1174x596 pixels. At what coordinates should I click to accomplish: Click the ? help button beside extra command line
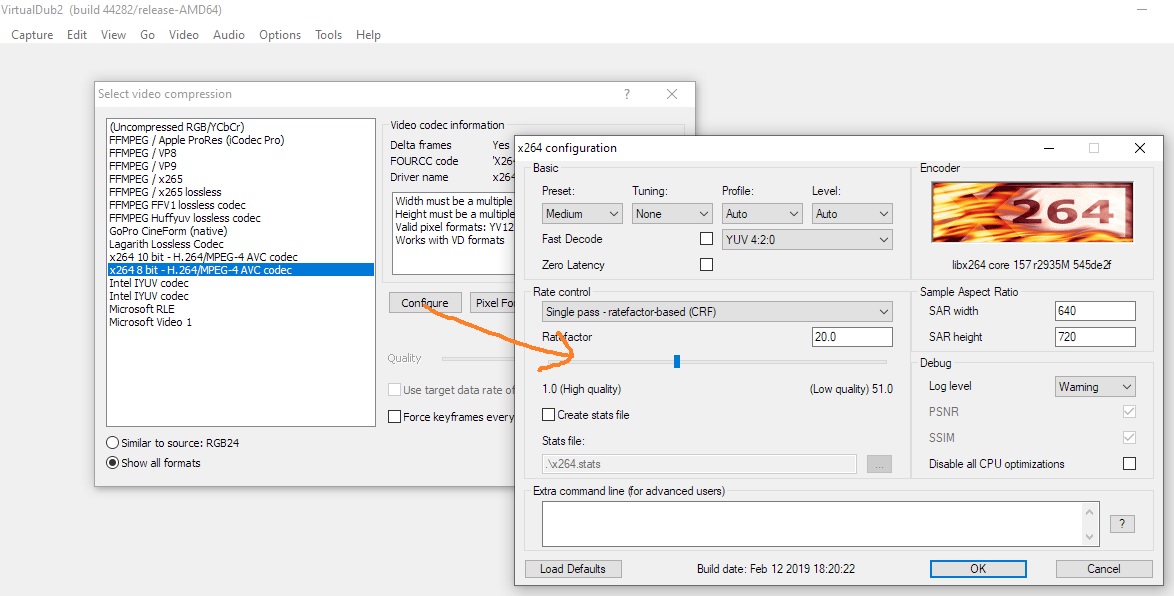[x=1122, y=524]
